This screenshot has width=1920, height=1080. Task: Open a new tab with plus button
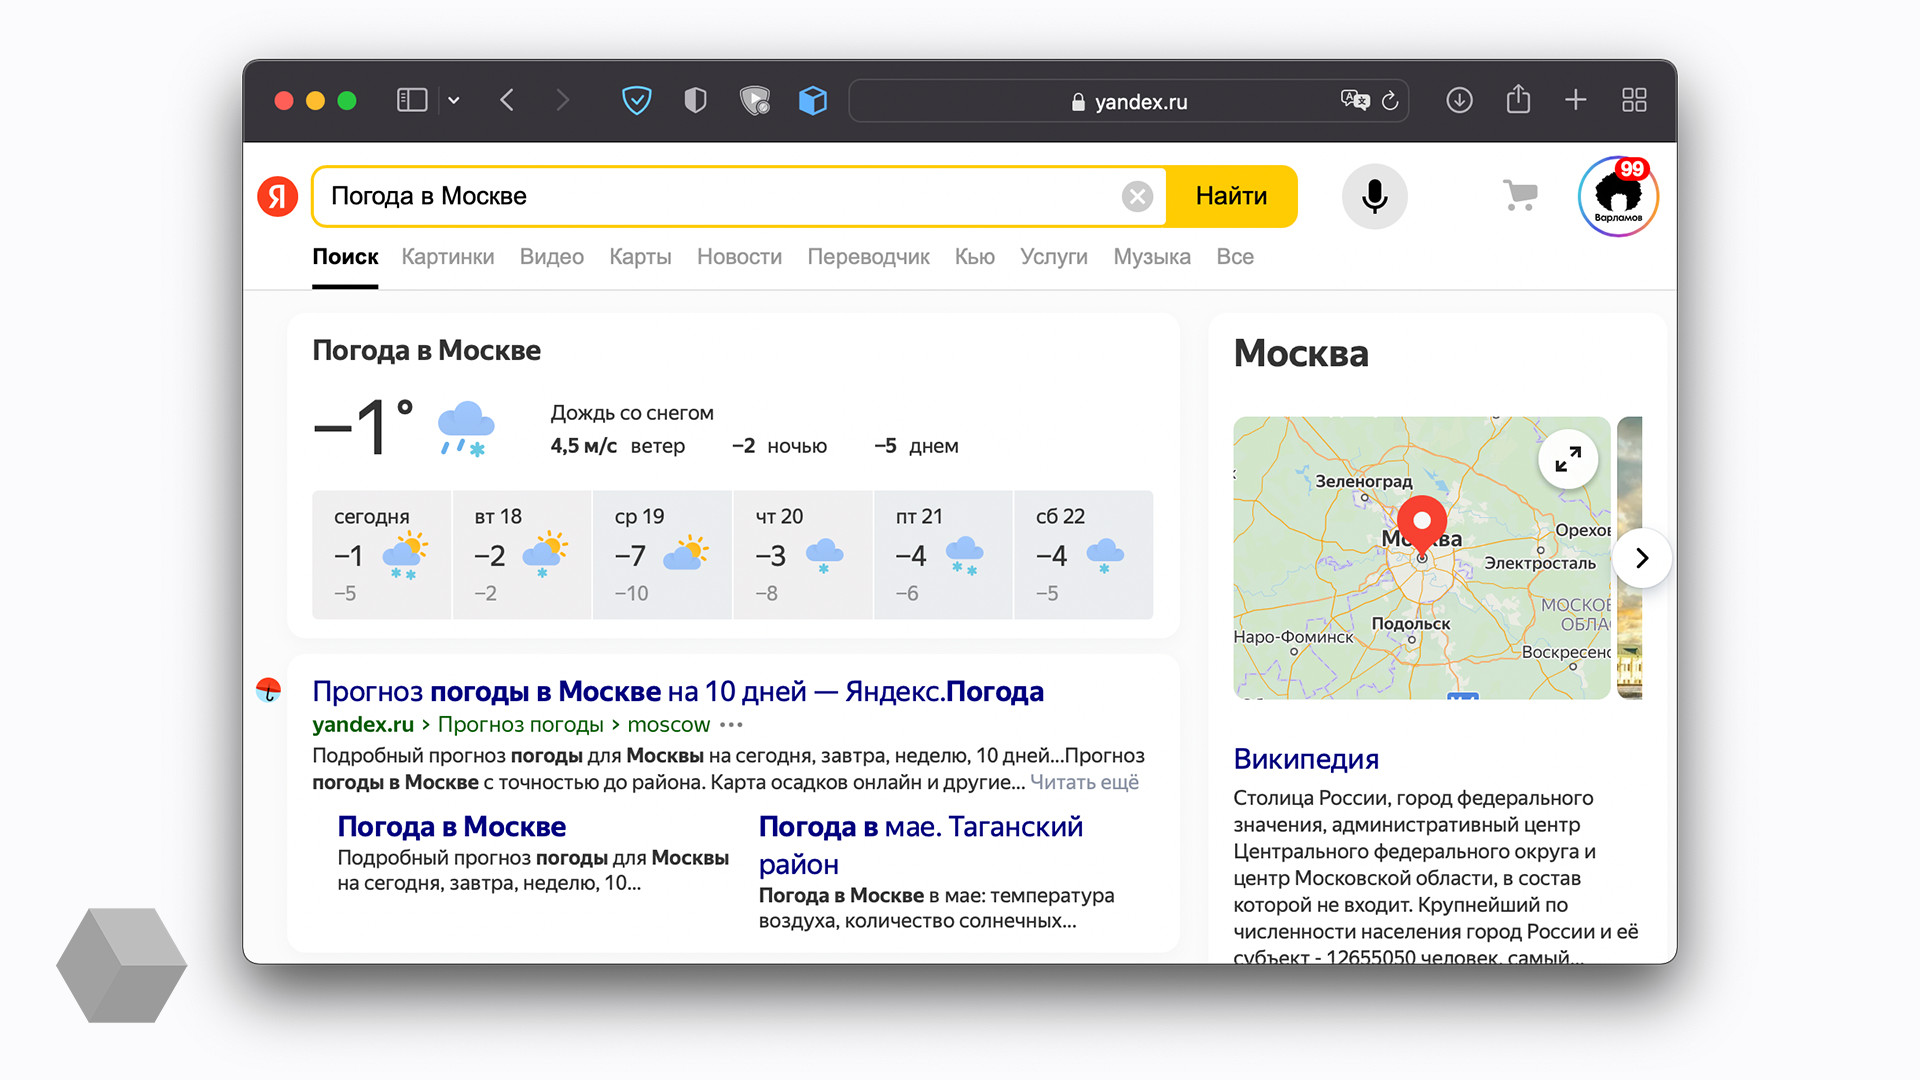coord(1576,100)
